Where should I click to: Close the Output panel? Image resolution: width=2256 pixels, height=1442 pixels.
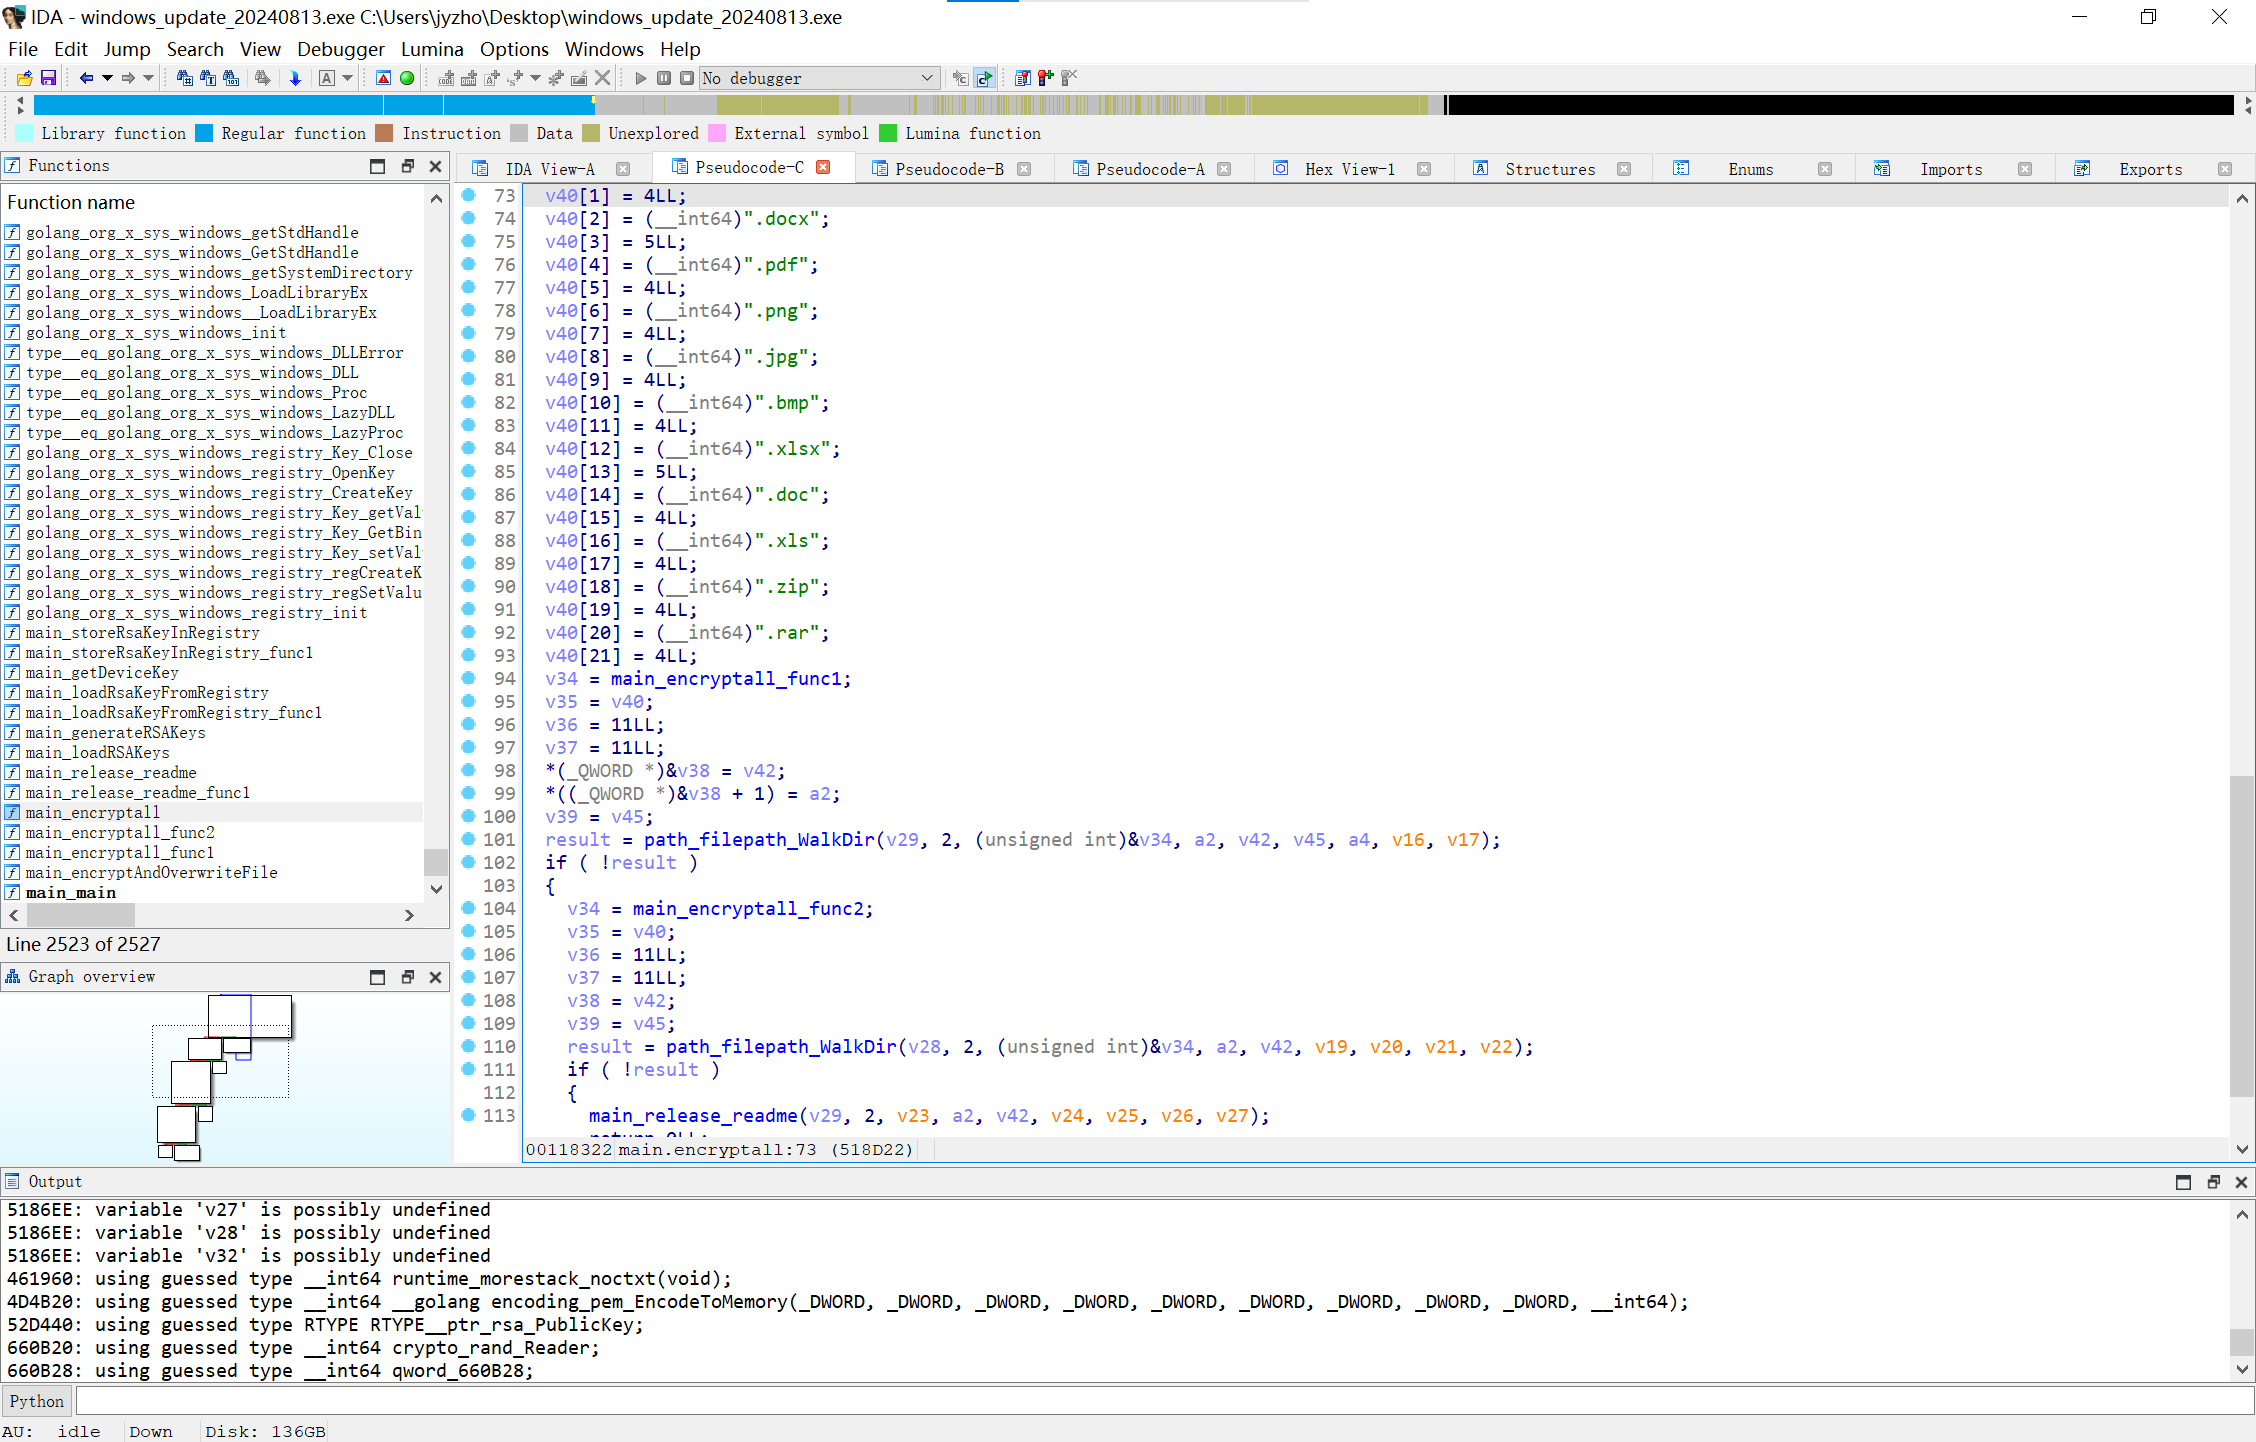(x=2241, y=1182)
